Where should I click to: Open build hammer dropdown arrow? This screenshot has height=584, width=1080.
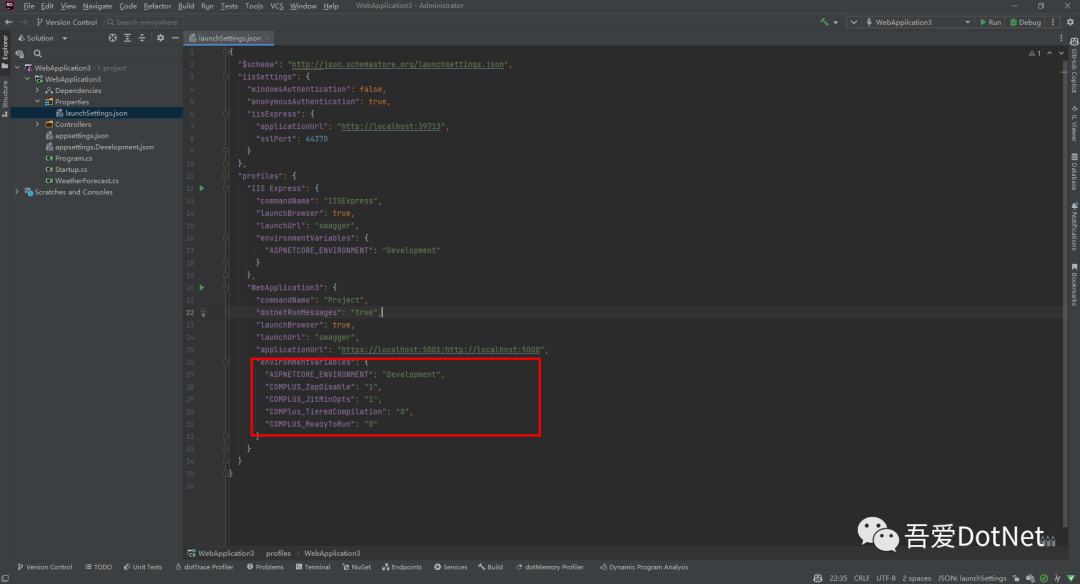tap(835, 22)
